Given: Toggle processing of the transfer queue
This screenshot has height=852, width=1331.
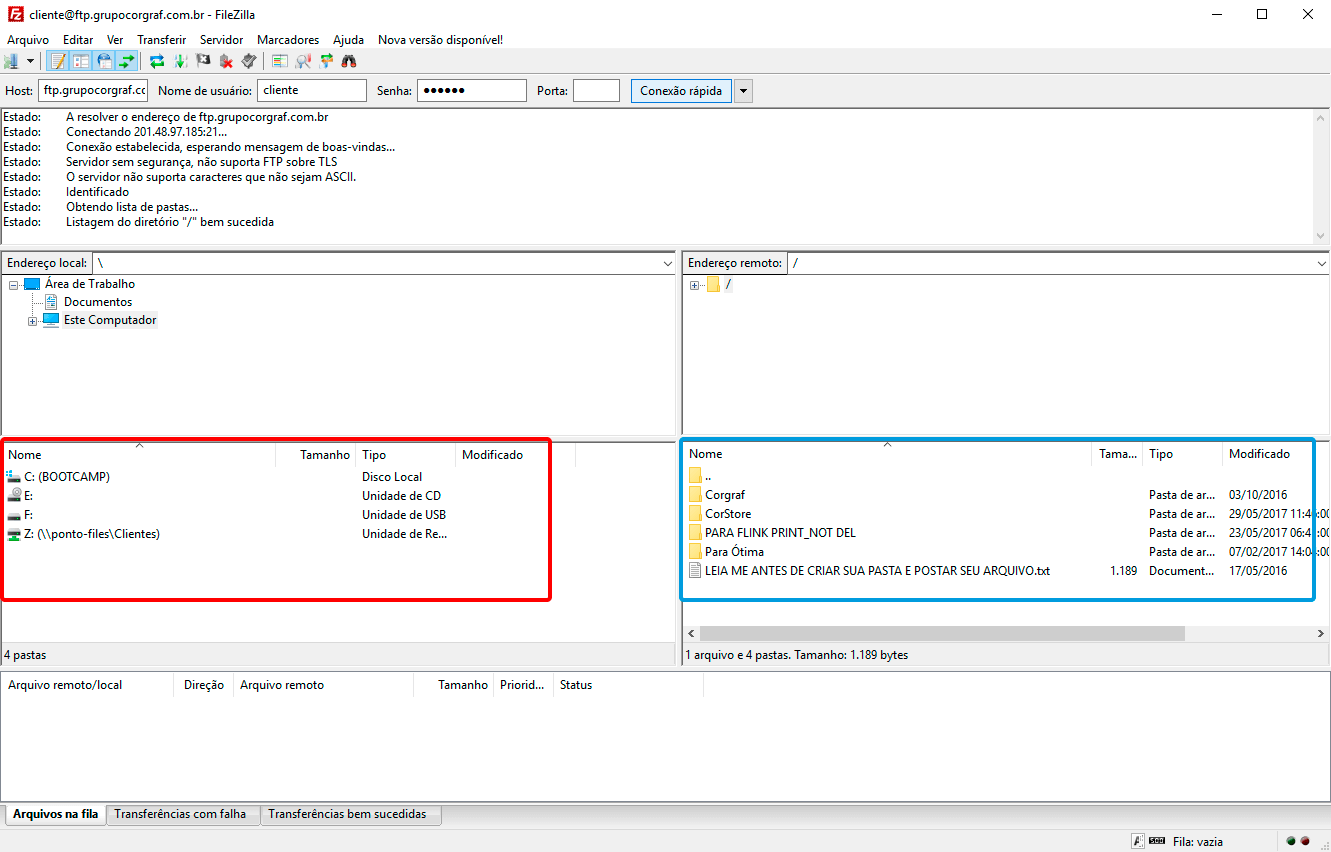Looking at the screenshot, I should click(180, 61).
